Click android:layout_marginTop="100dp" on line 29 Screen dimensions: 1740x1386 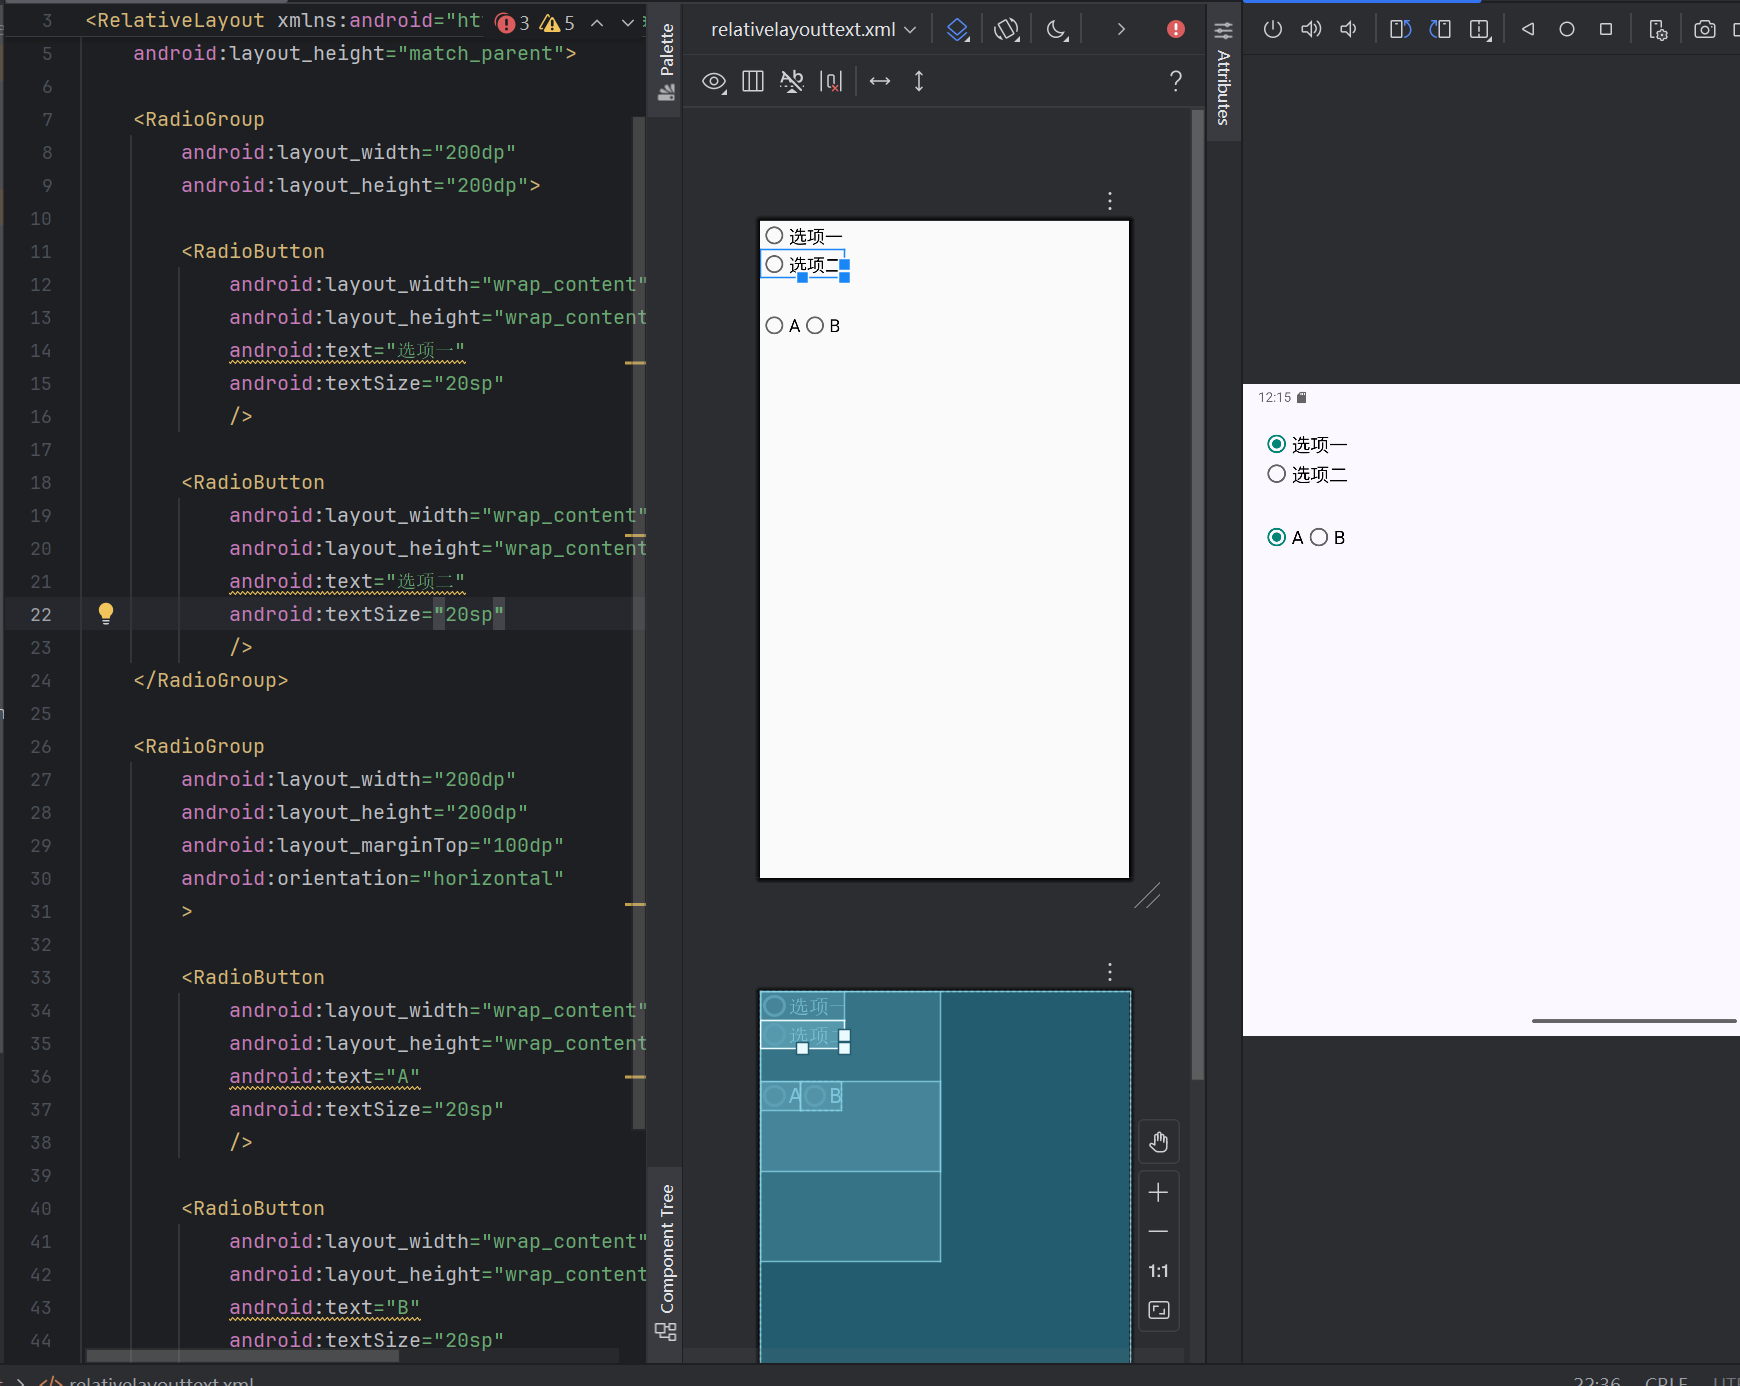point(373,845)
